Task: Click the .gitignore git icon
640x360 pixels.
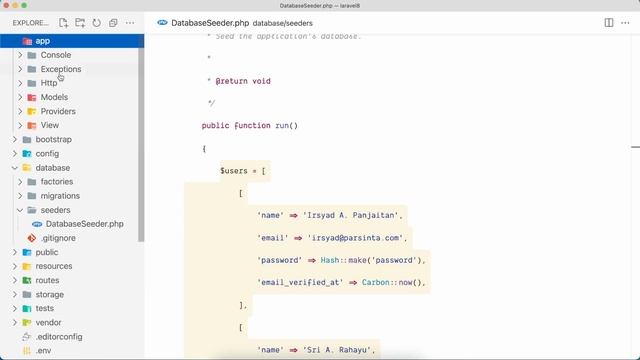Action: point(32,238)
